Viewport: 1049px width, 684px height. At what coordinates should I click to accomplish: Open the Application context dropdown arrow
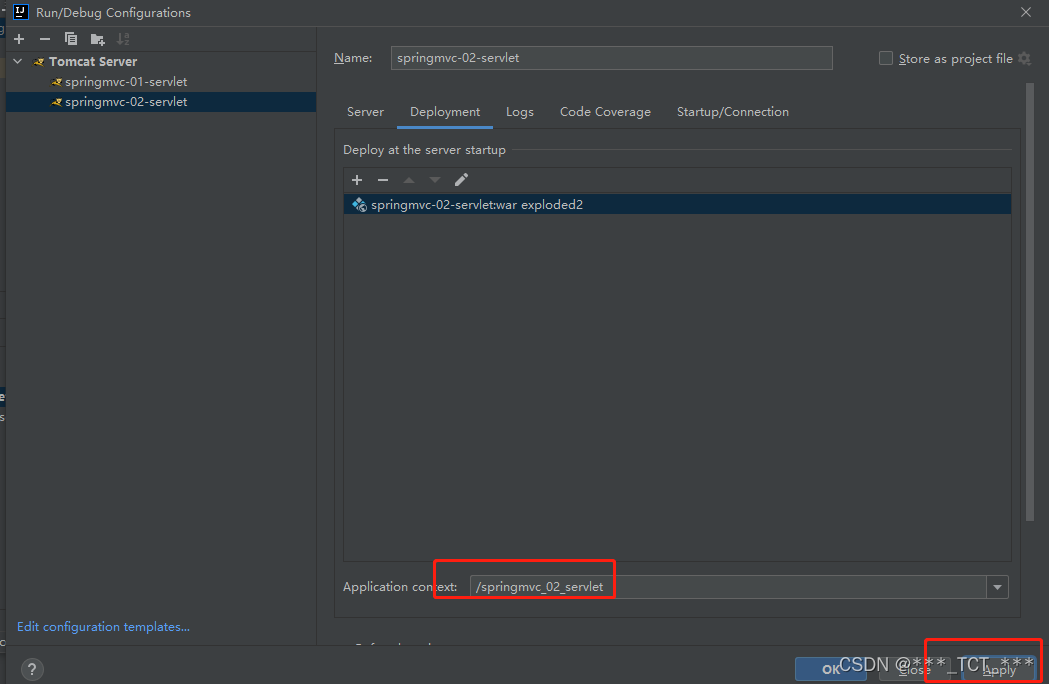click(997, 587)
